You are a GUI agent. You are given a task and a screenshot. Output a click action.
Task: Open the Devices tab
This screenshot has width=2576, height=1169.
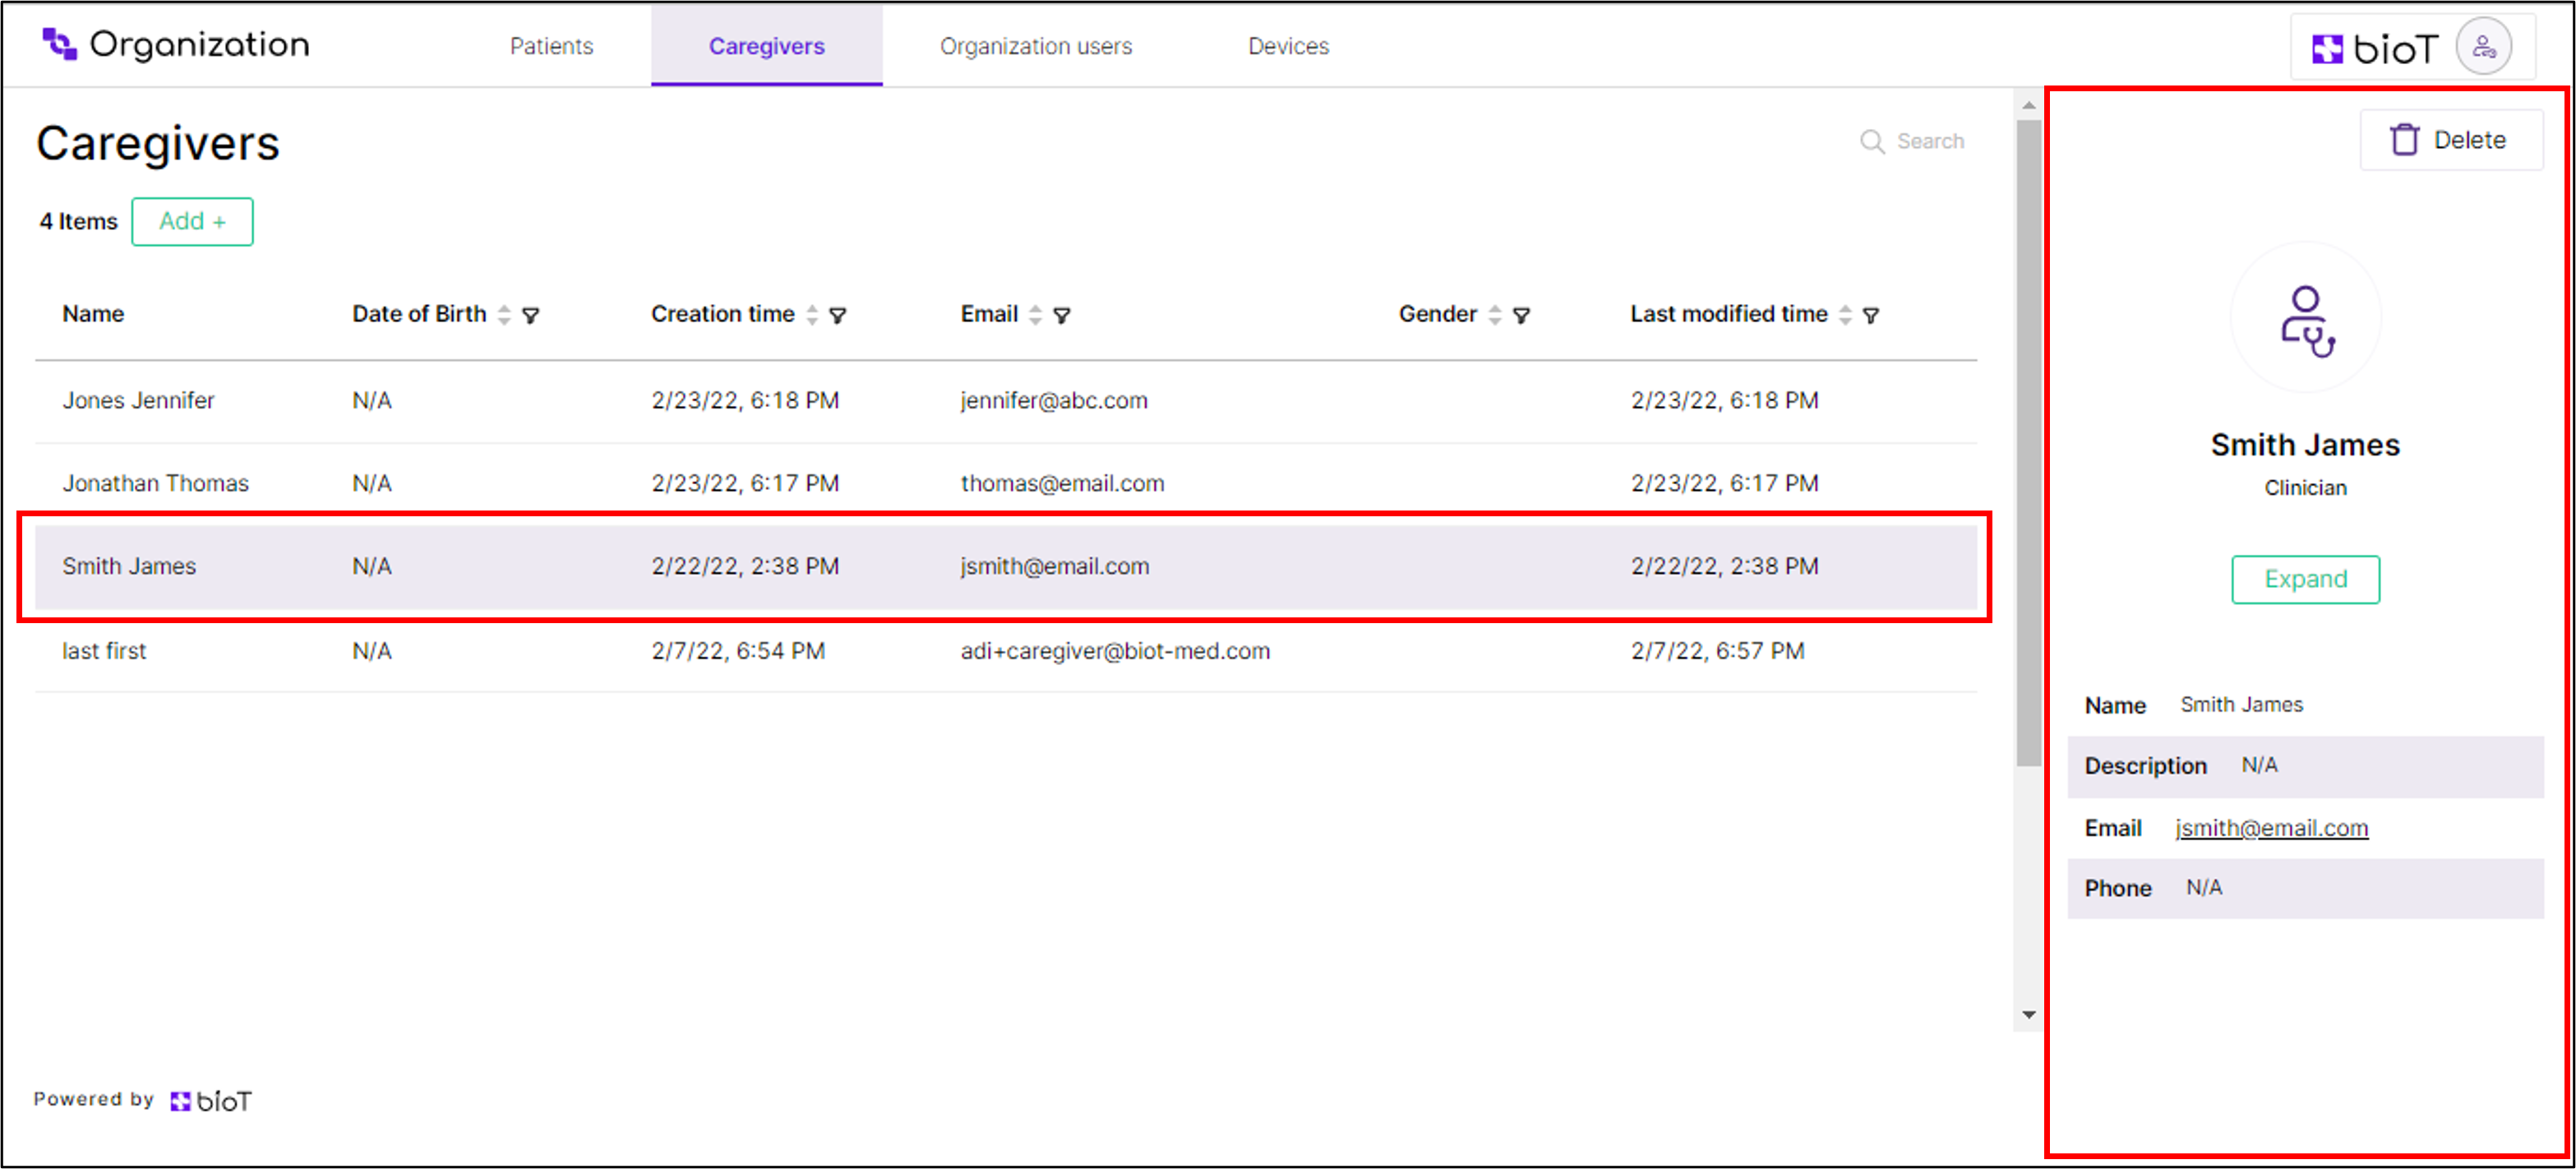[1287, 46]
